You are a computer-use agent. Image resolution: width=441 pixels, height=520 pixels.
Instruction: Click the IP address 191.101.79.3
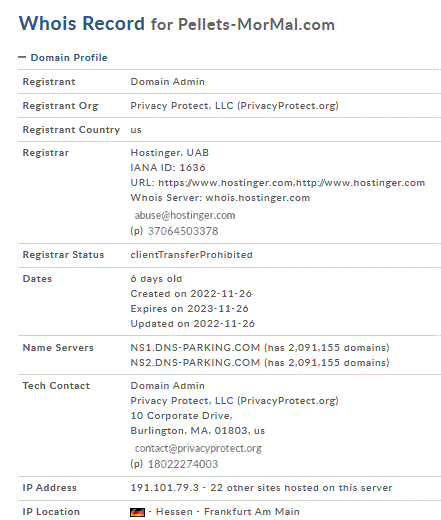tap(164, 488)
